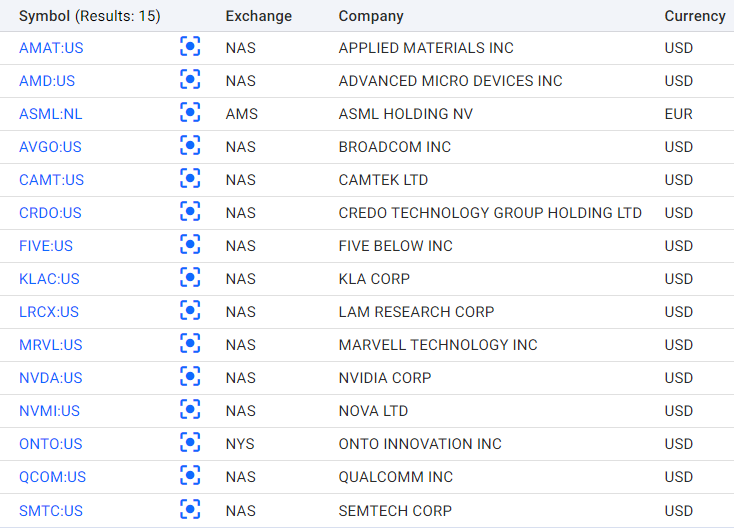The width and height of the screenshot is (734, 529).
Task: Click the focus icon in LRCX:US row
Action: (190, 311)
